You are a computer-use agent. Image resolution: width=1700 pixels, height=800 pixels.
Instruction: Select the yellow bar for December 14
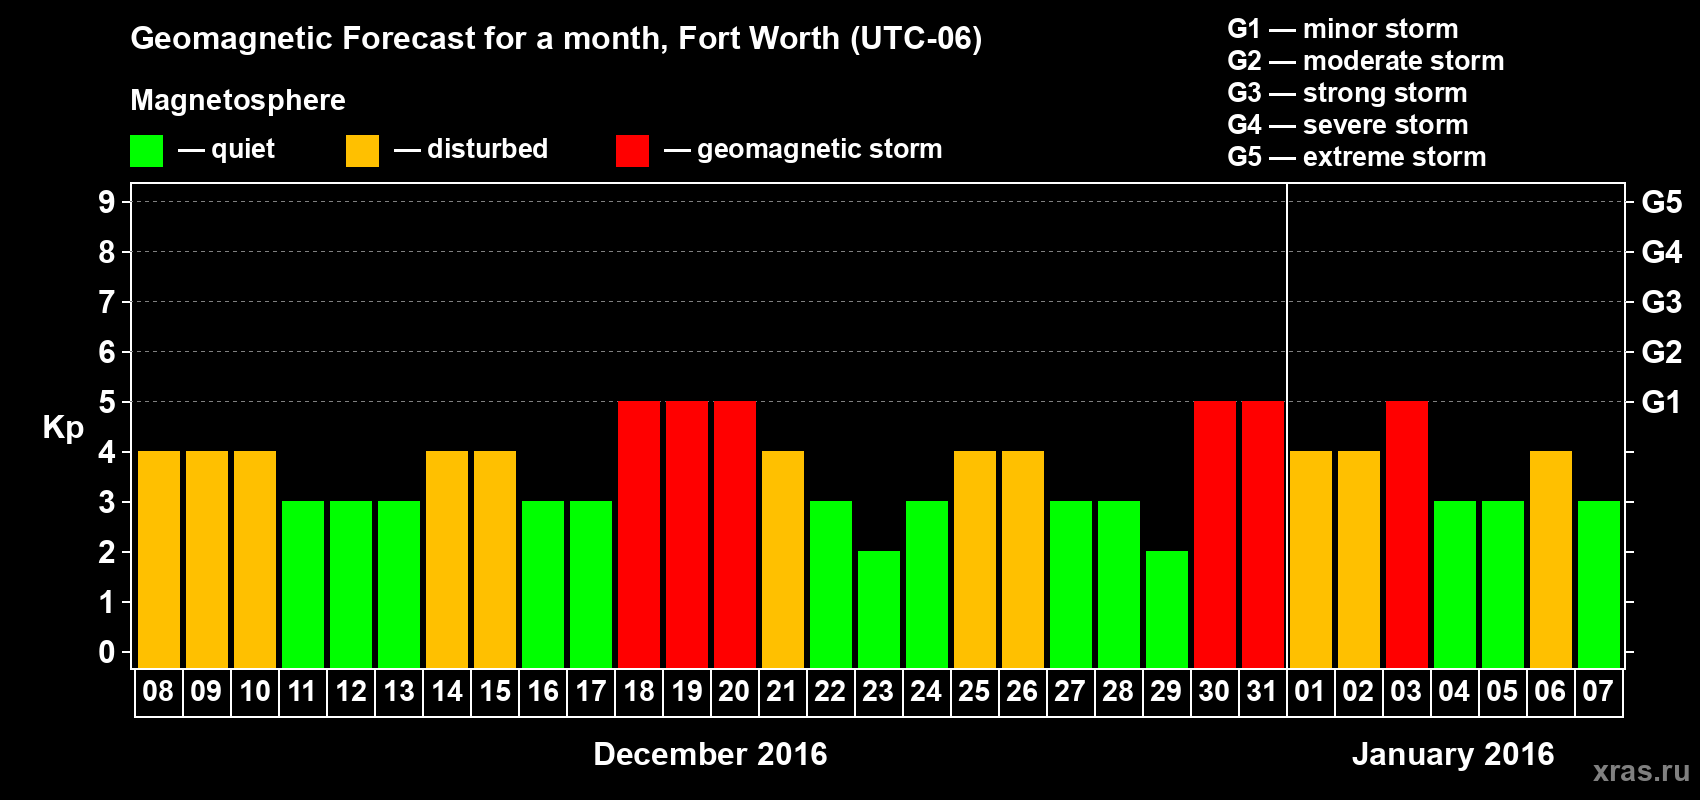click(447, 559)
